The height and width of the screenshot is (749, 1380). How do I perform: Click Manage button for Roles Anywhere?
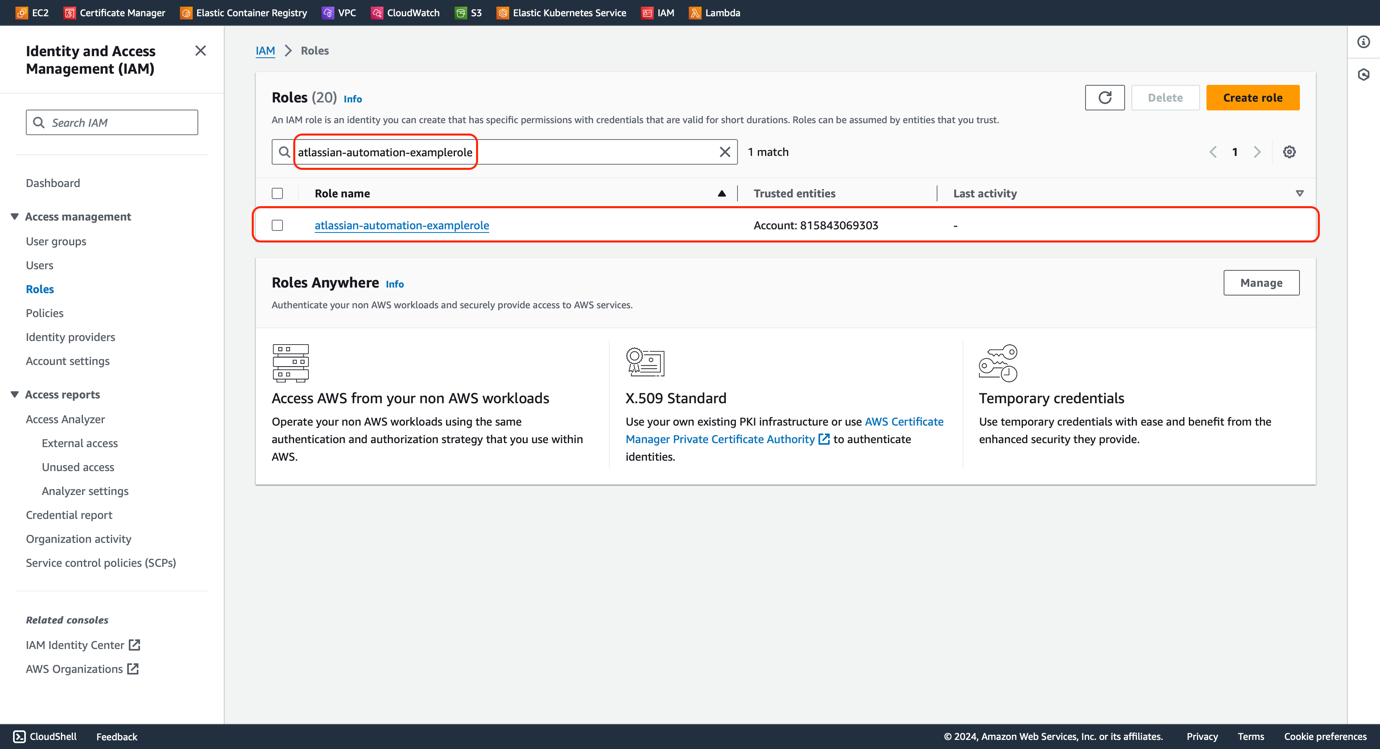(1262, 283)
